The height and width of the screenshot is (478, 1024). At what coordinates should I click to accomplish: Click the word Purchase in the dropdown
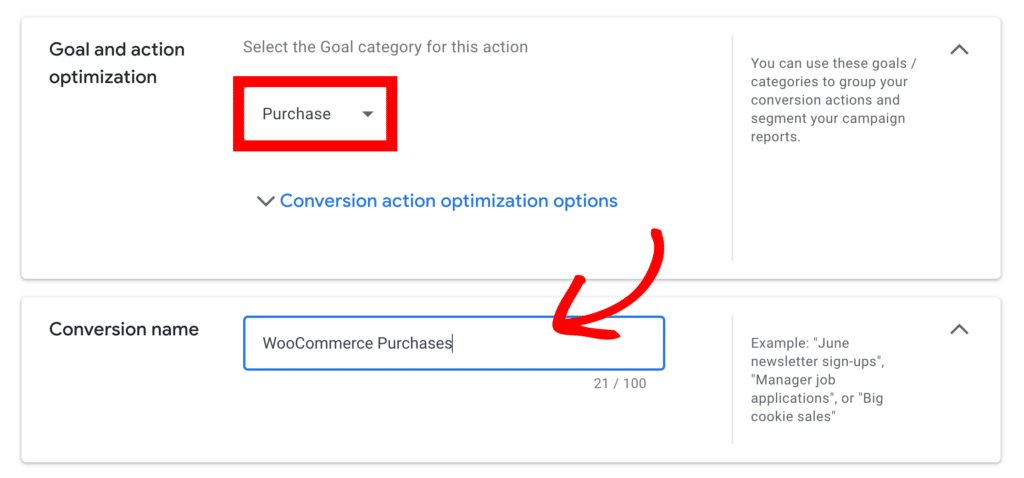[296, 114]
